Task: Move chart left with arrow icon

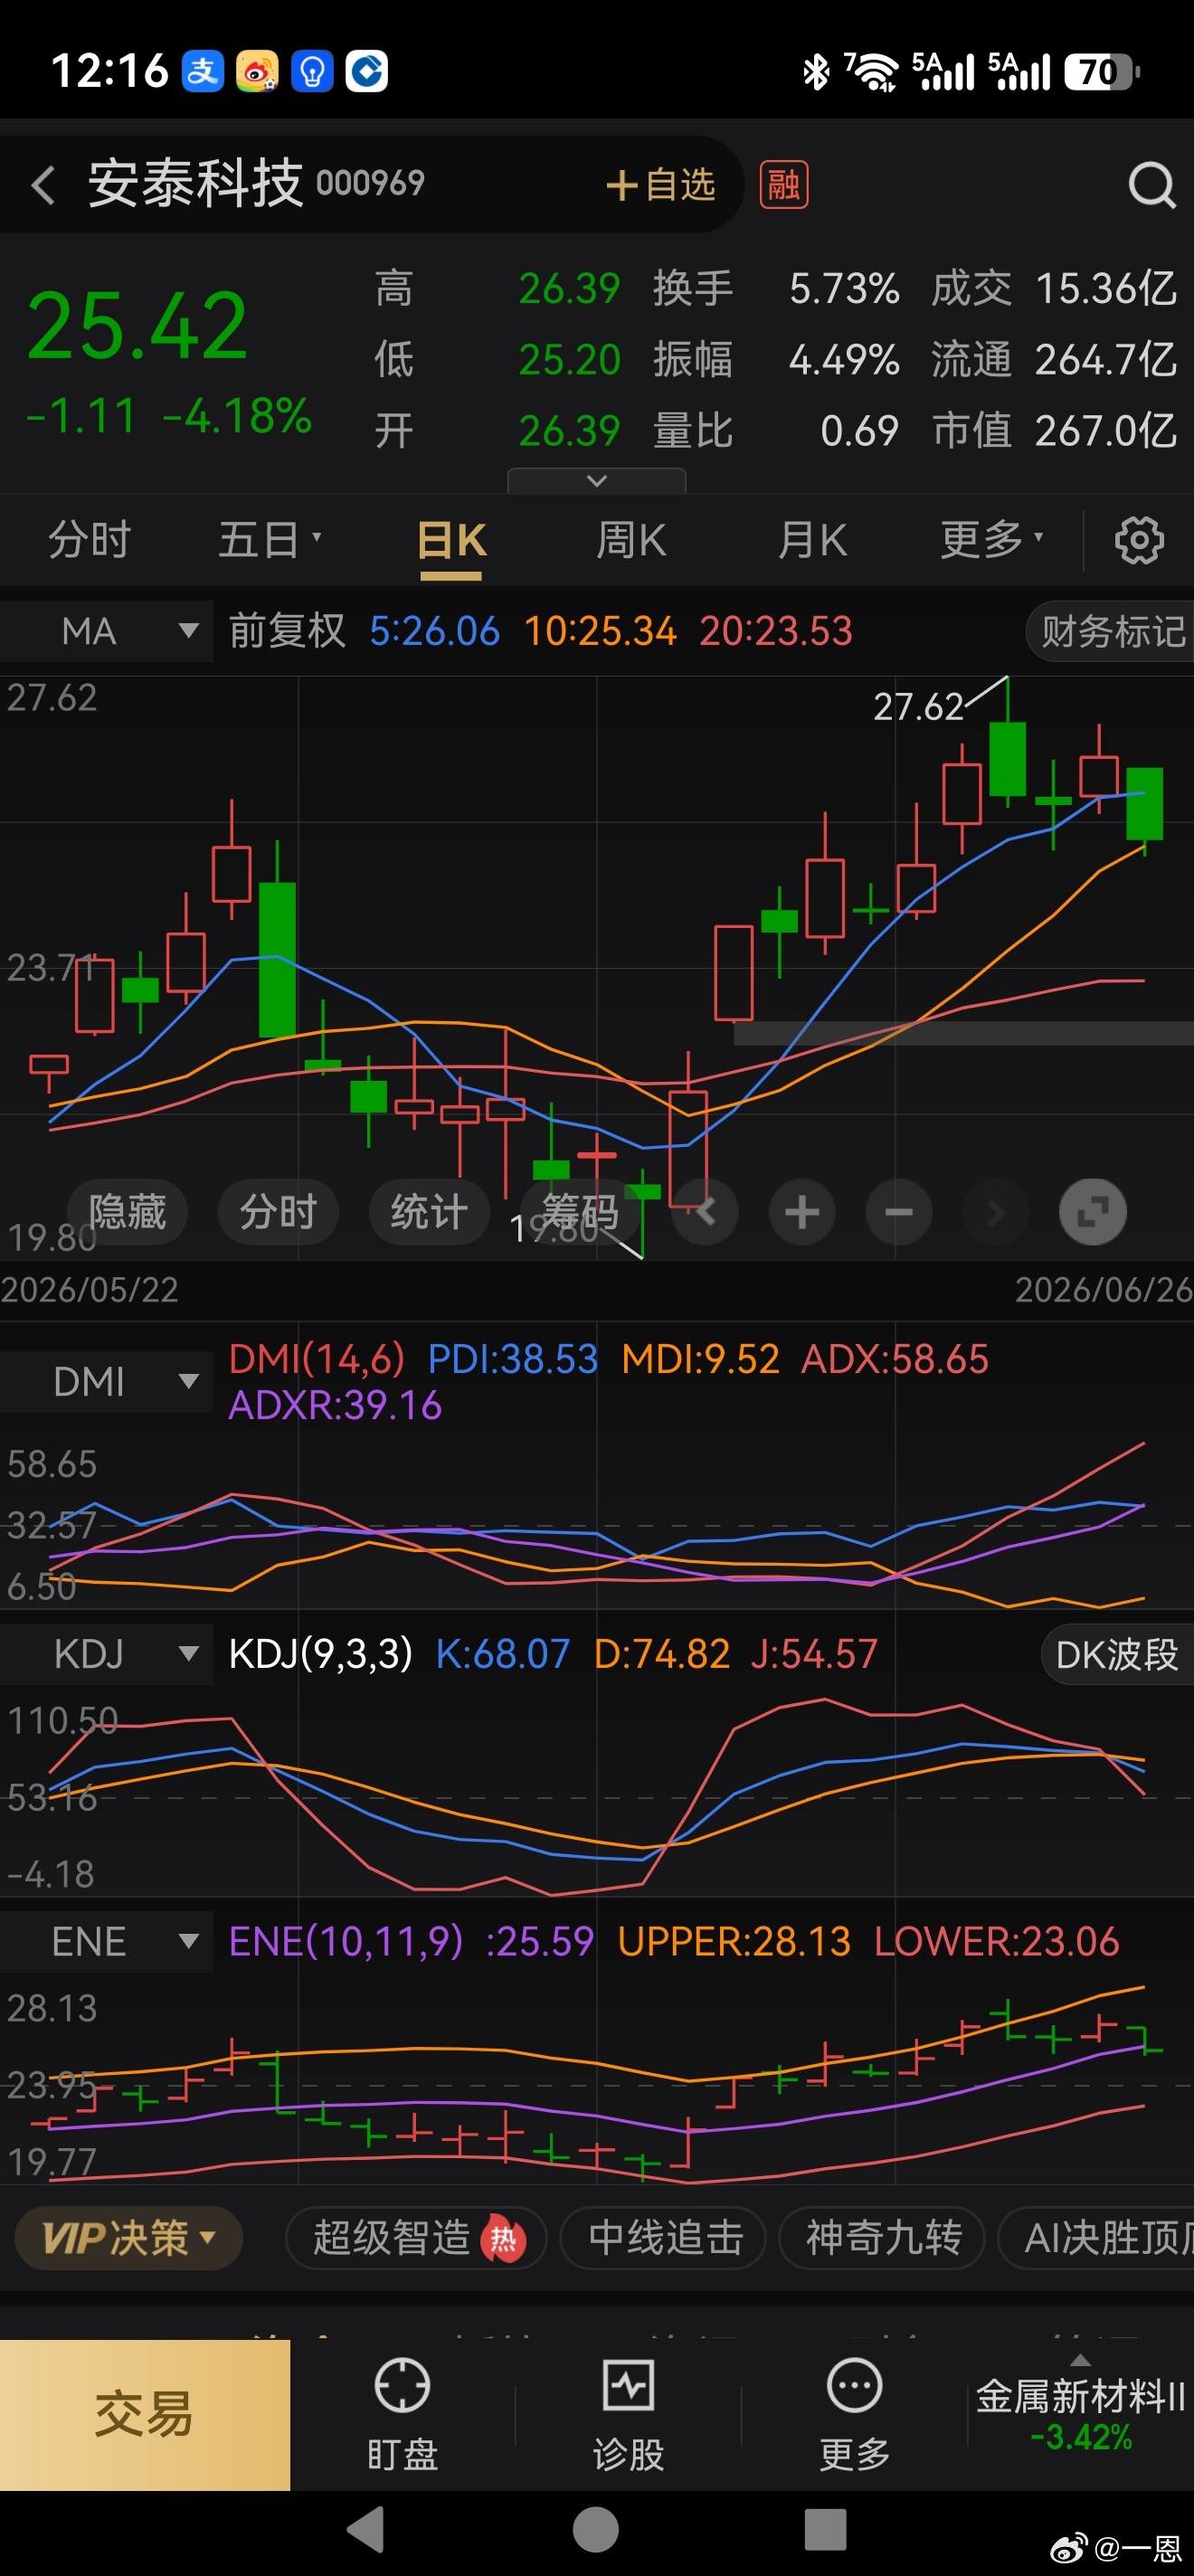Action: (x=705, y=1212)
